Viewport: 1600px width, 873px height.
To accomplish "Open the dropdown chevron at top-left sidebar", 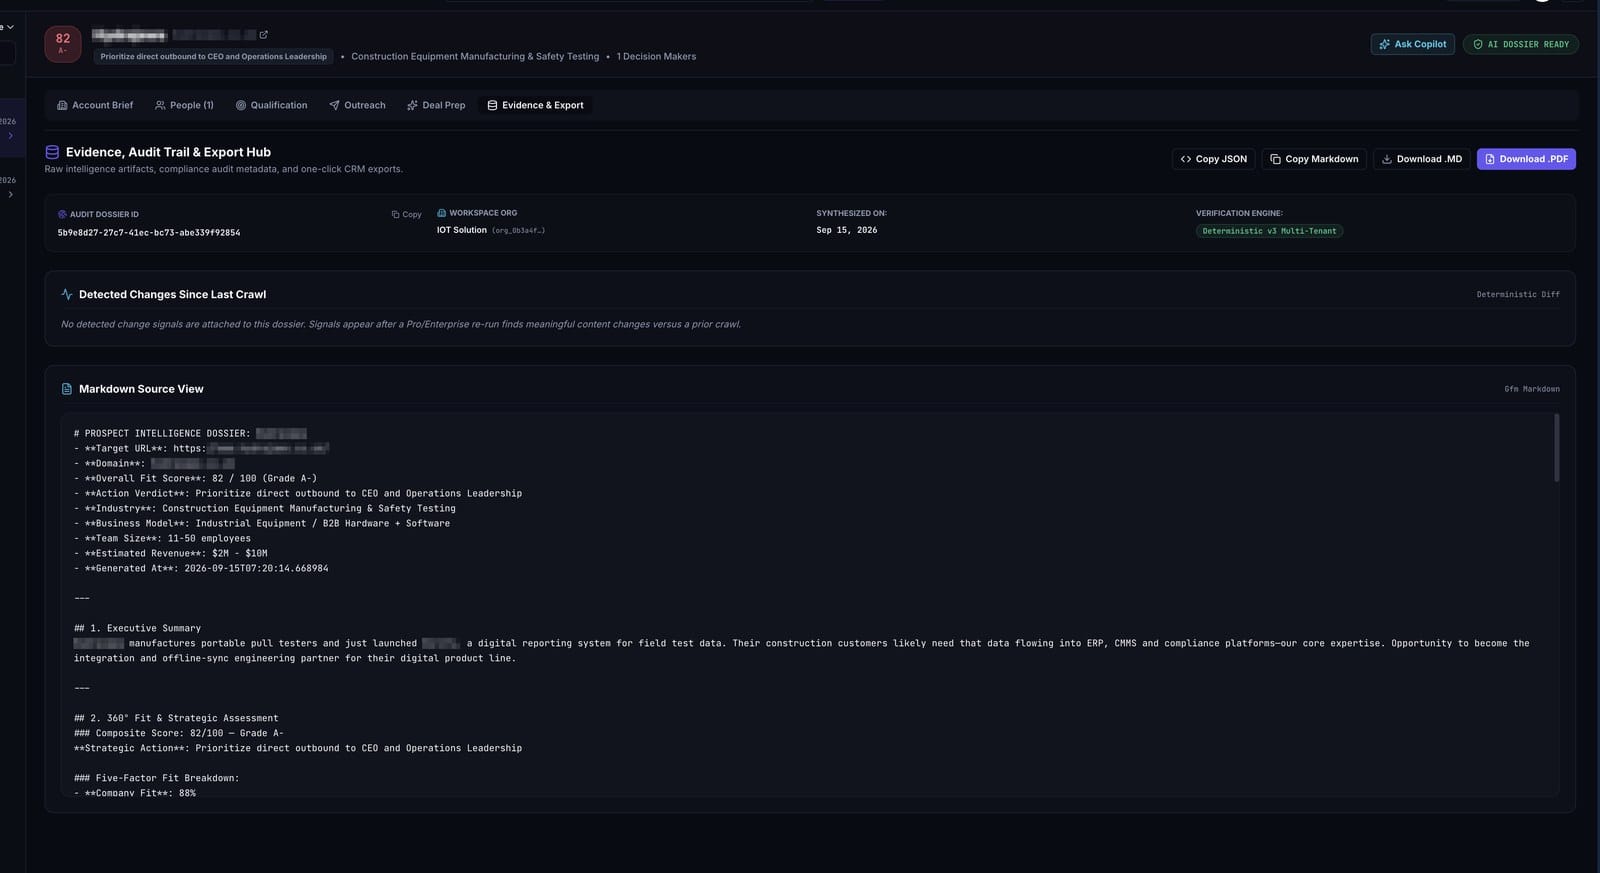I will (x=10, y=27).
